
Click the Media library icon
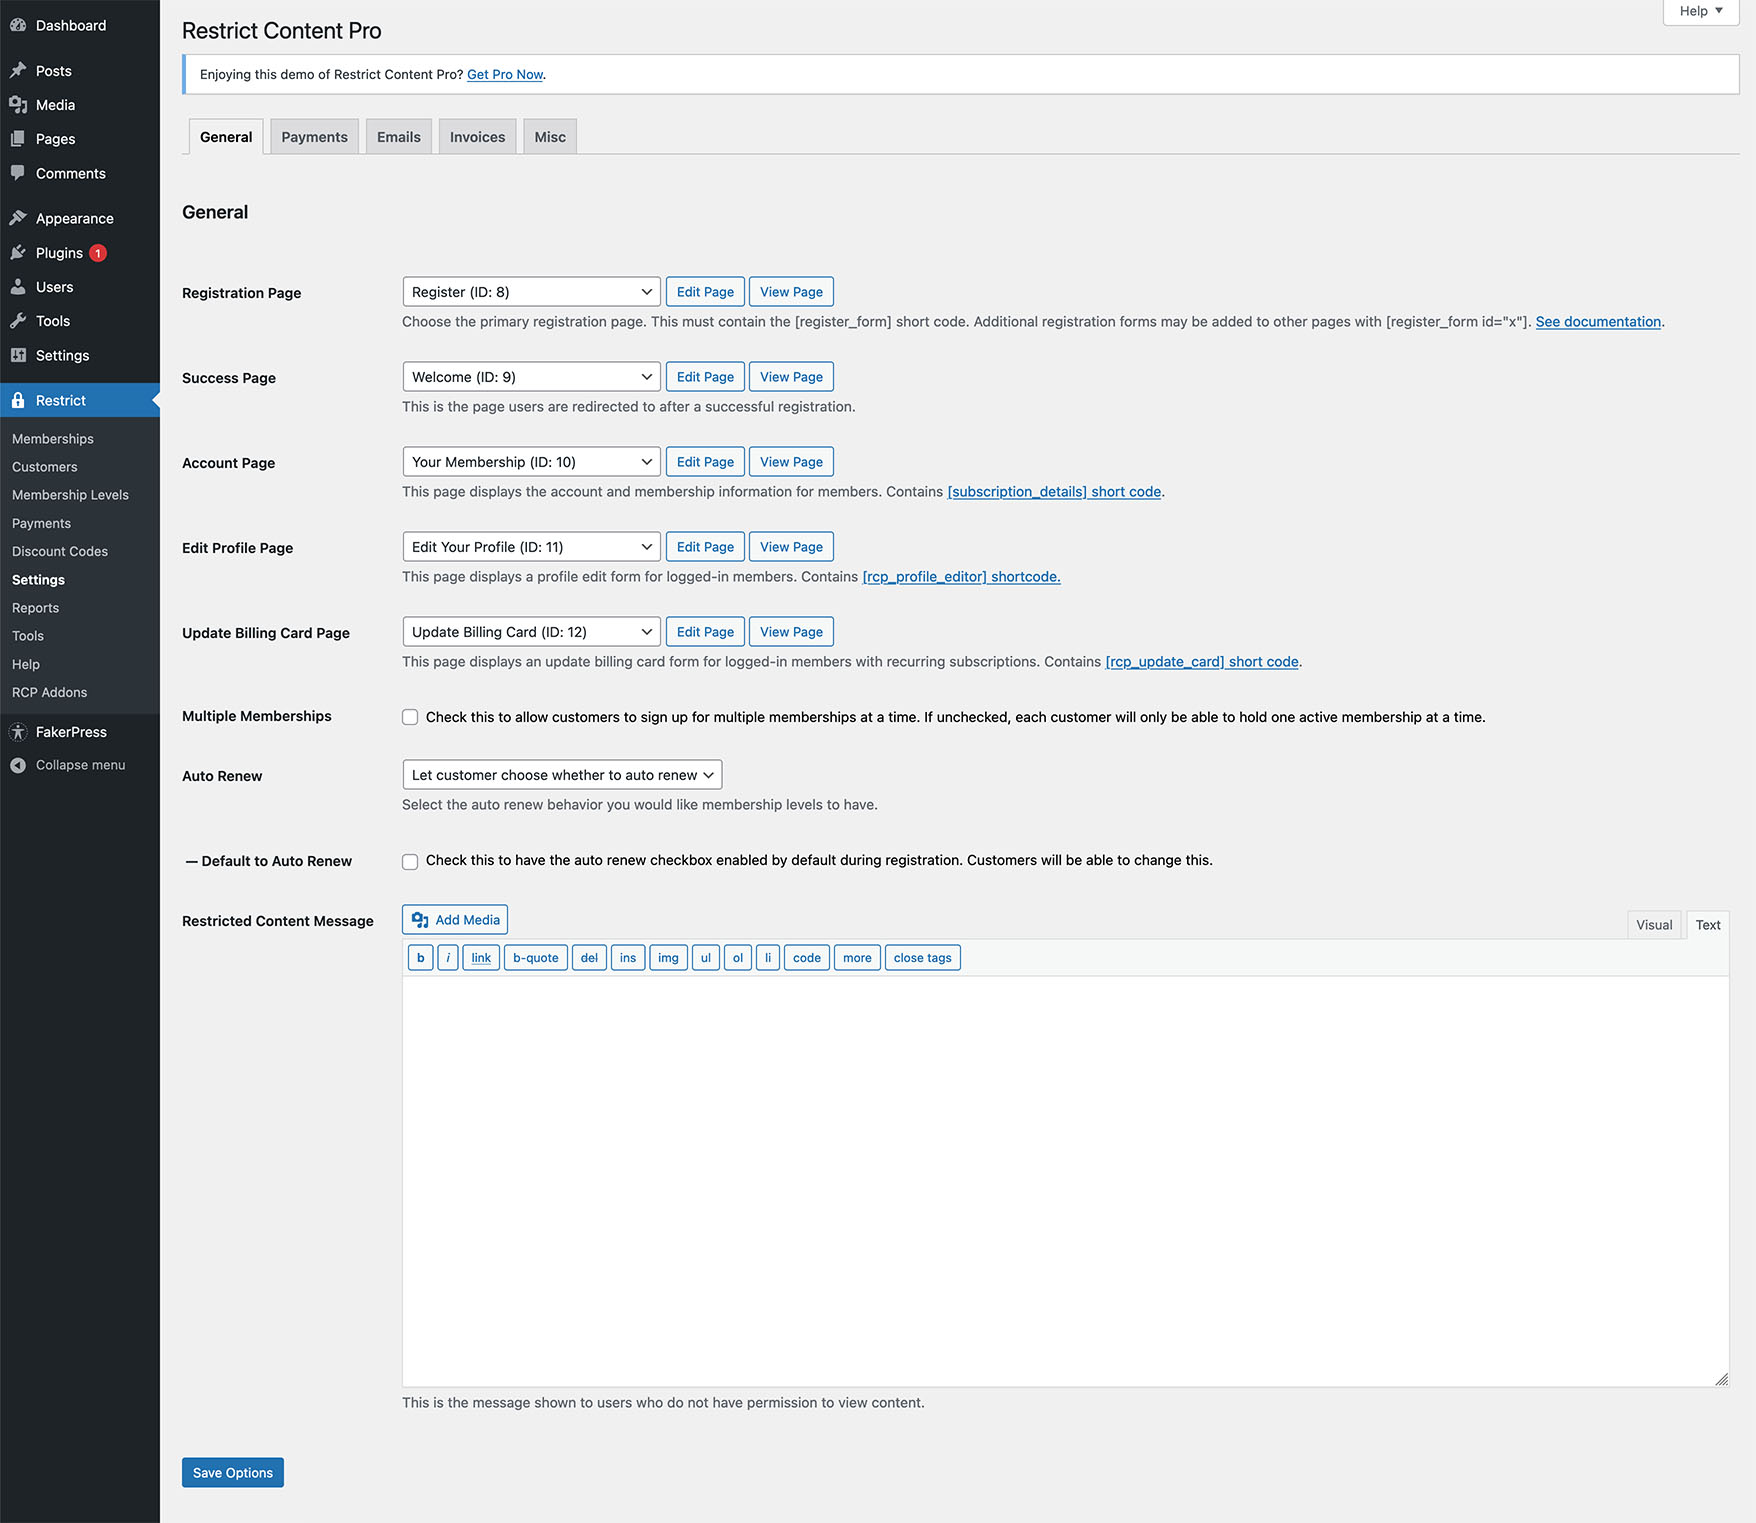(18, 105)
